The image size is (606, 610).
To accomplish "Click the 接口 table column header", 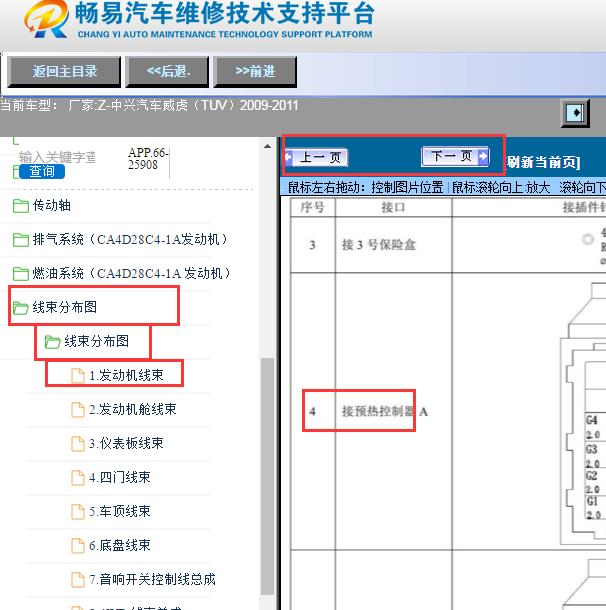I will [393, 207].
